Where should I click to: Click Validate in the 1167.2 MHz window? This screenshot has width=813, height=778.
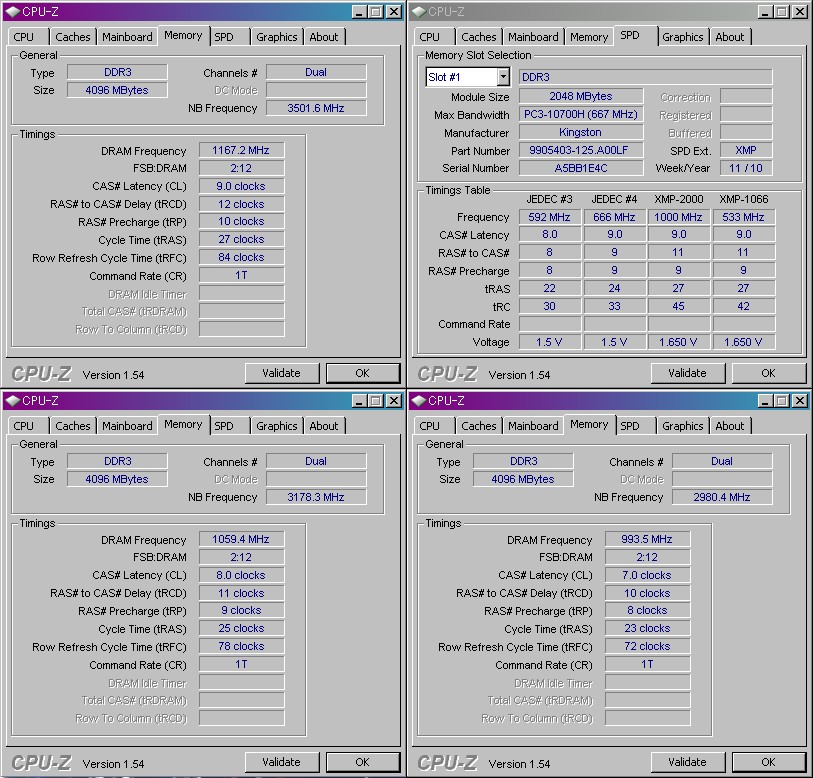click(282, 373)
